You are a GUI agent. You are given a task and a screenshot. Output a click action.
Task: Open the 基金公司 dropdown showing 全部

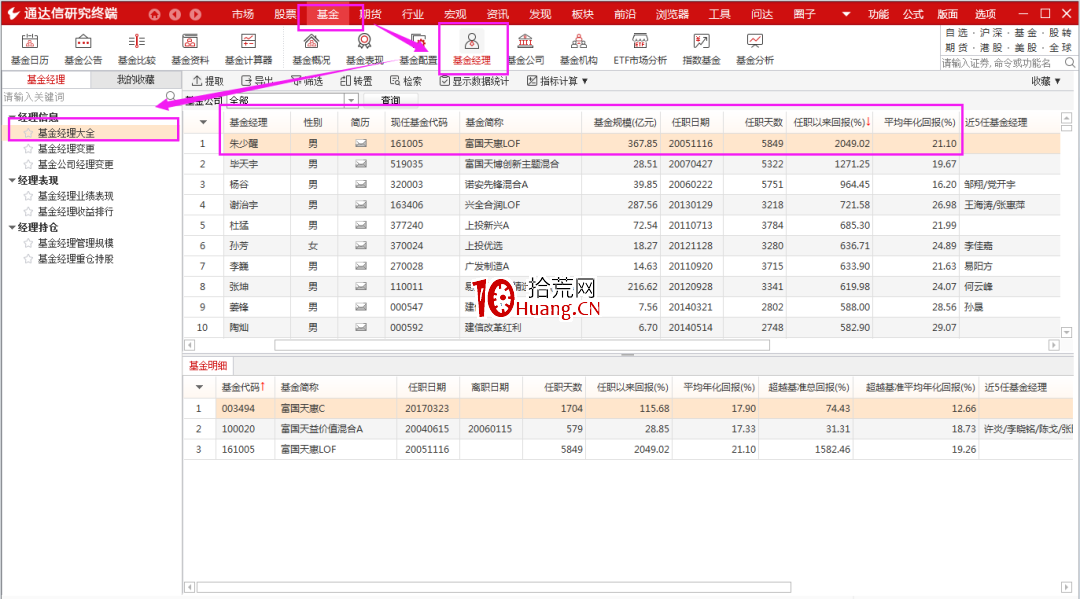point(351,101)
